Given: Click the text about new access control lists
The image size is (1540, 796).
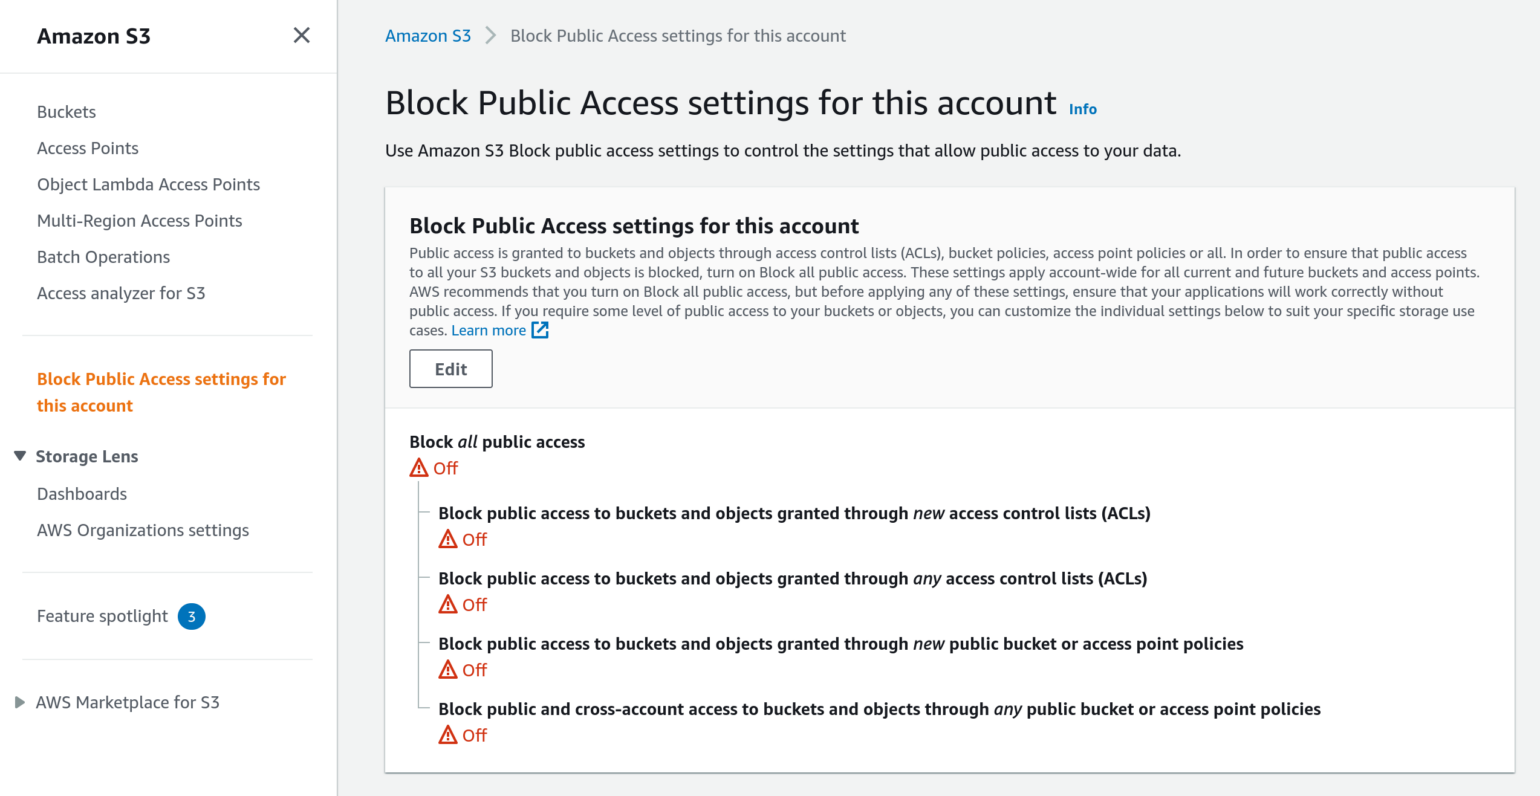Looking at the screenshot, I should [x=794, y=513].
